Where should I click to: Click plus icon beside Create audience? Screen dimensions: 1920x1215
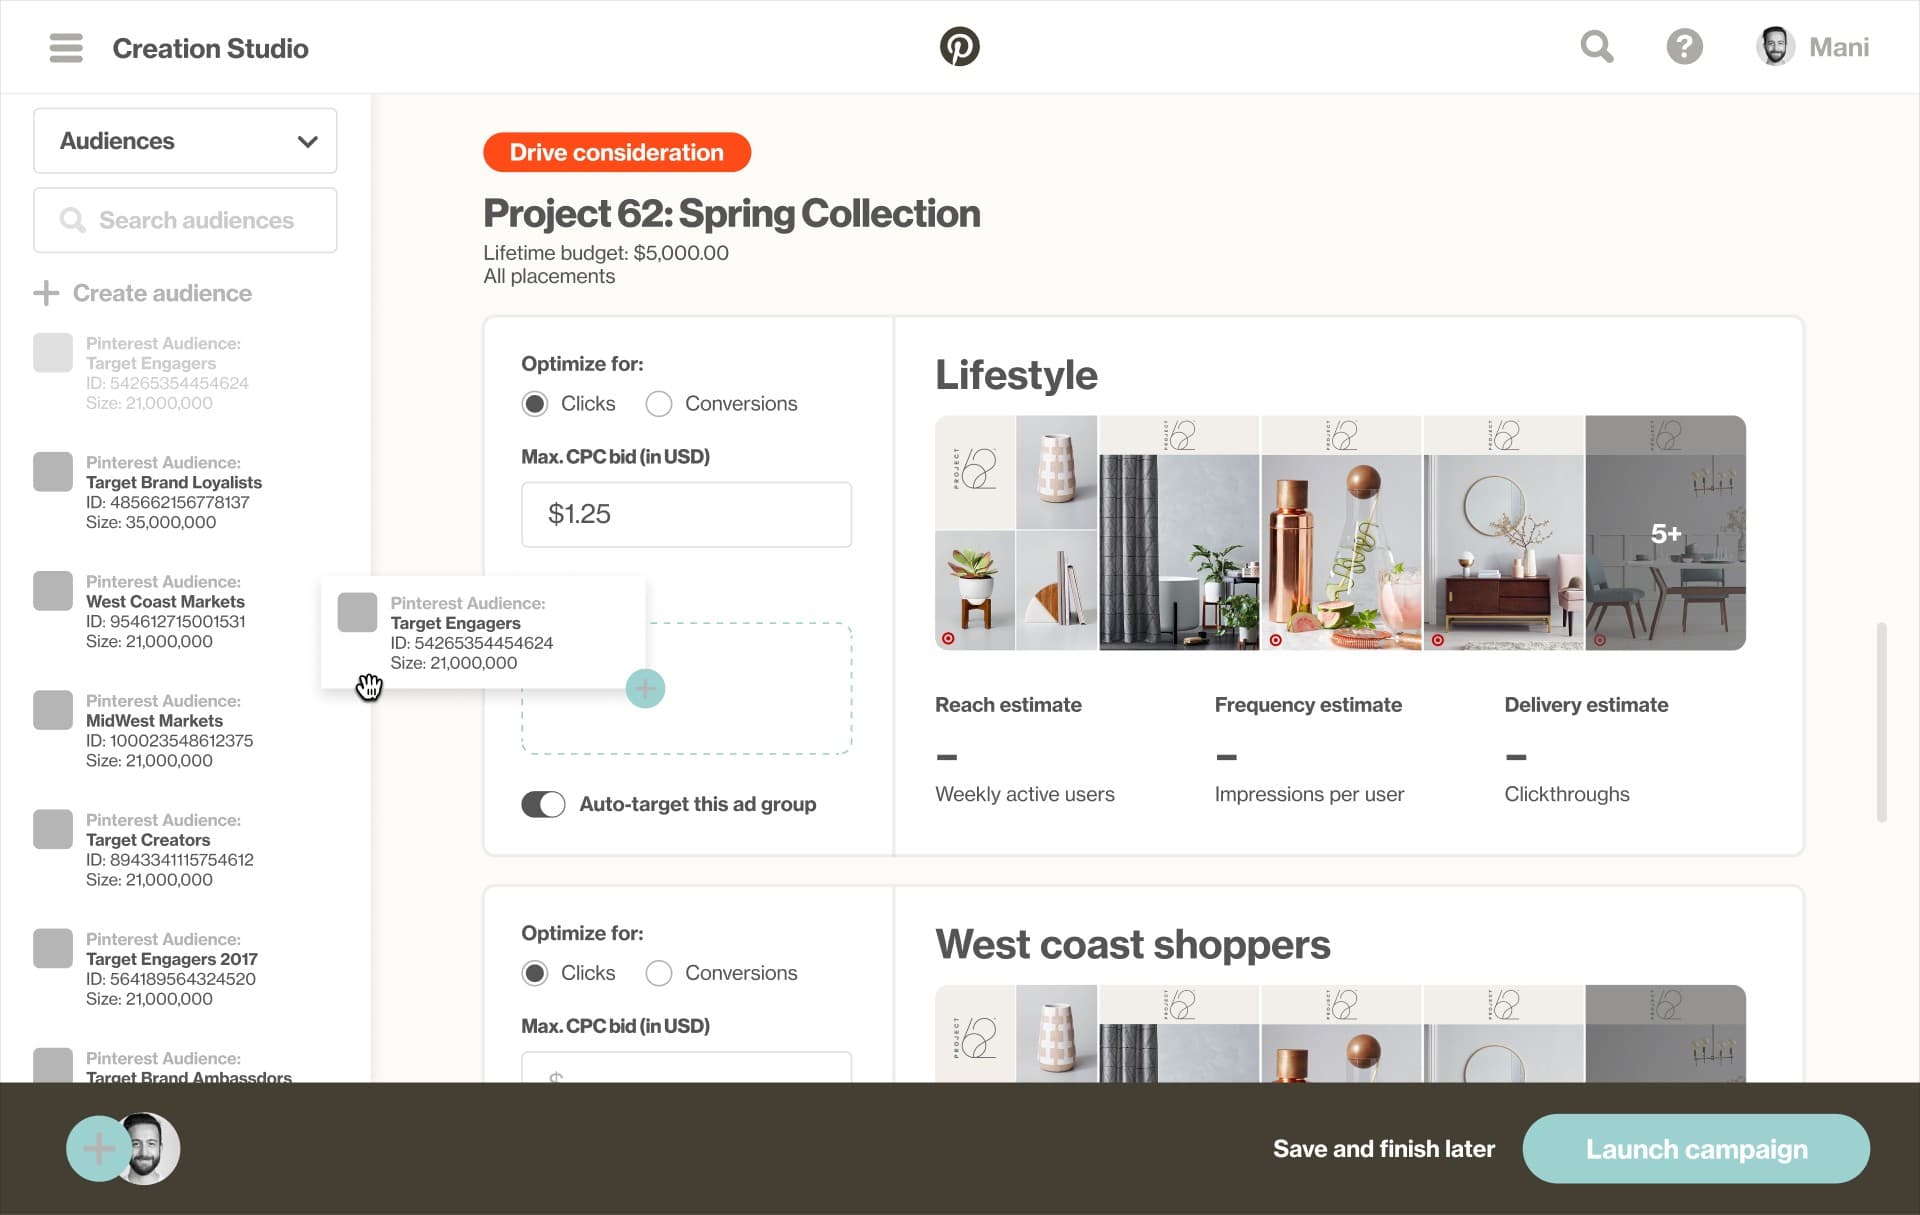coord(46,293)
